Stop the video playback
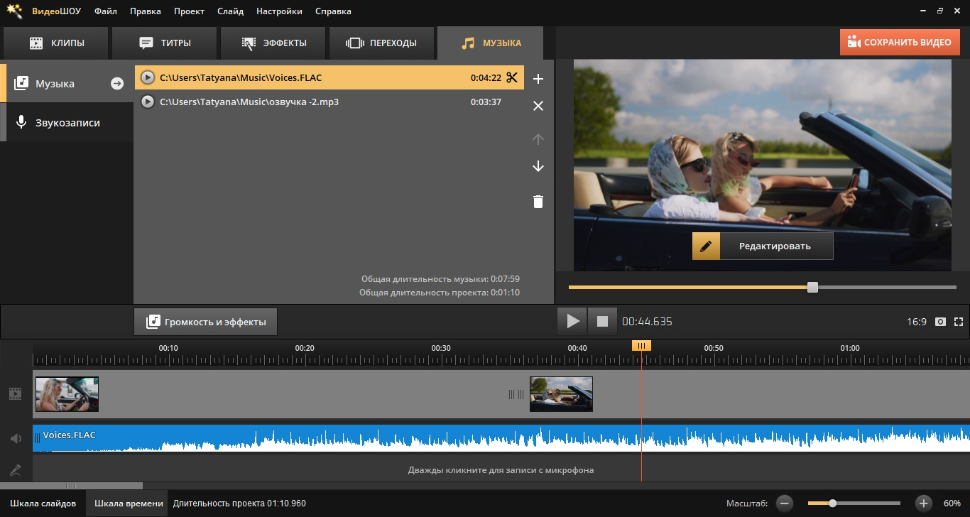Viewport: 970px width, 517px height. [x=602, y=321]
